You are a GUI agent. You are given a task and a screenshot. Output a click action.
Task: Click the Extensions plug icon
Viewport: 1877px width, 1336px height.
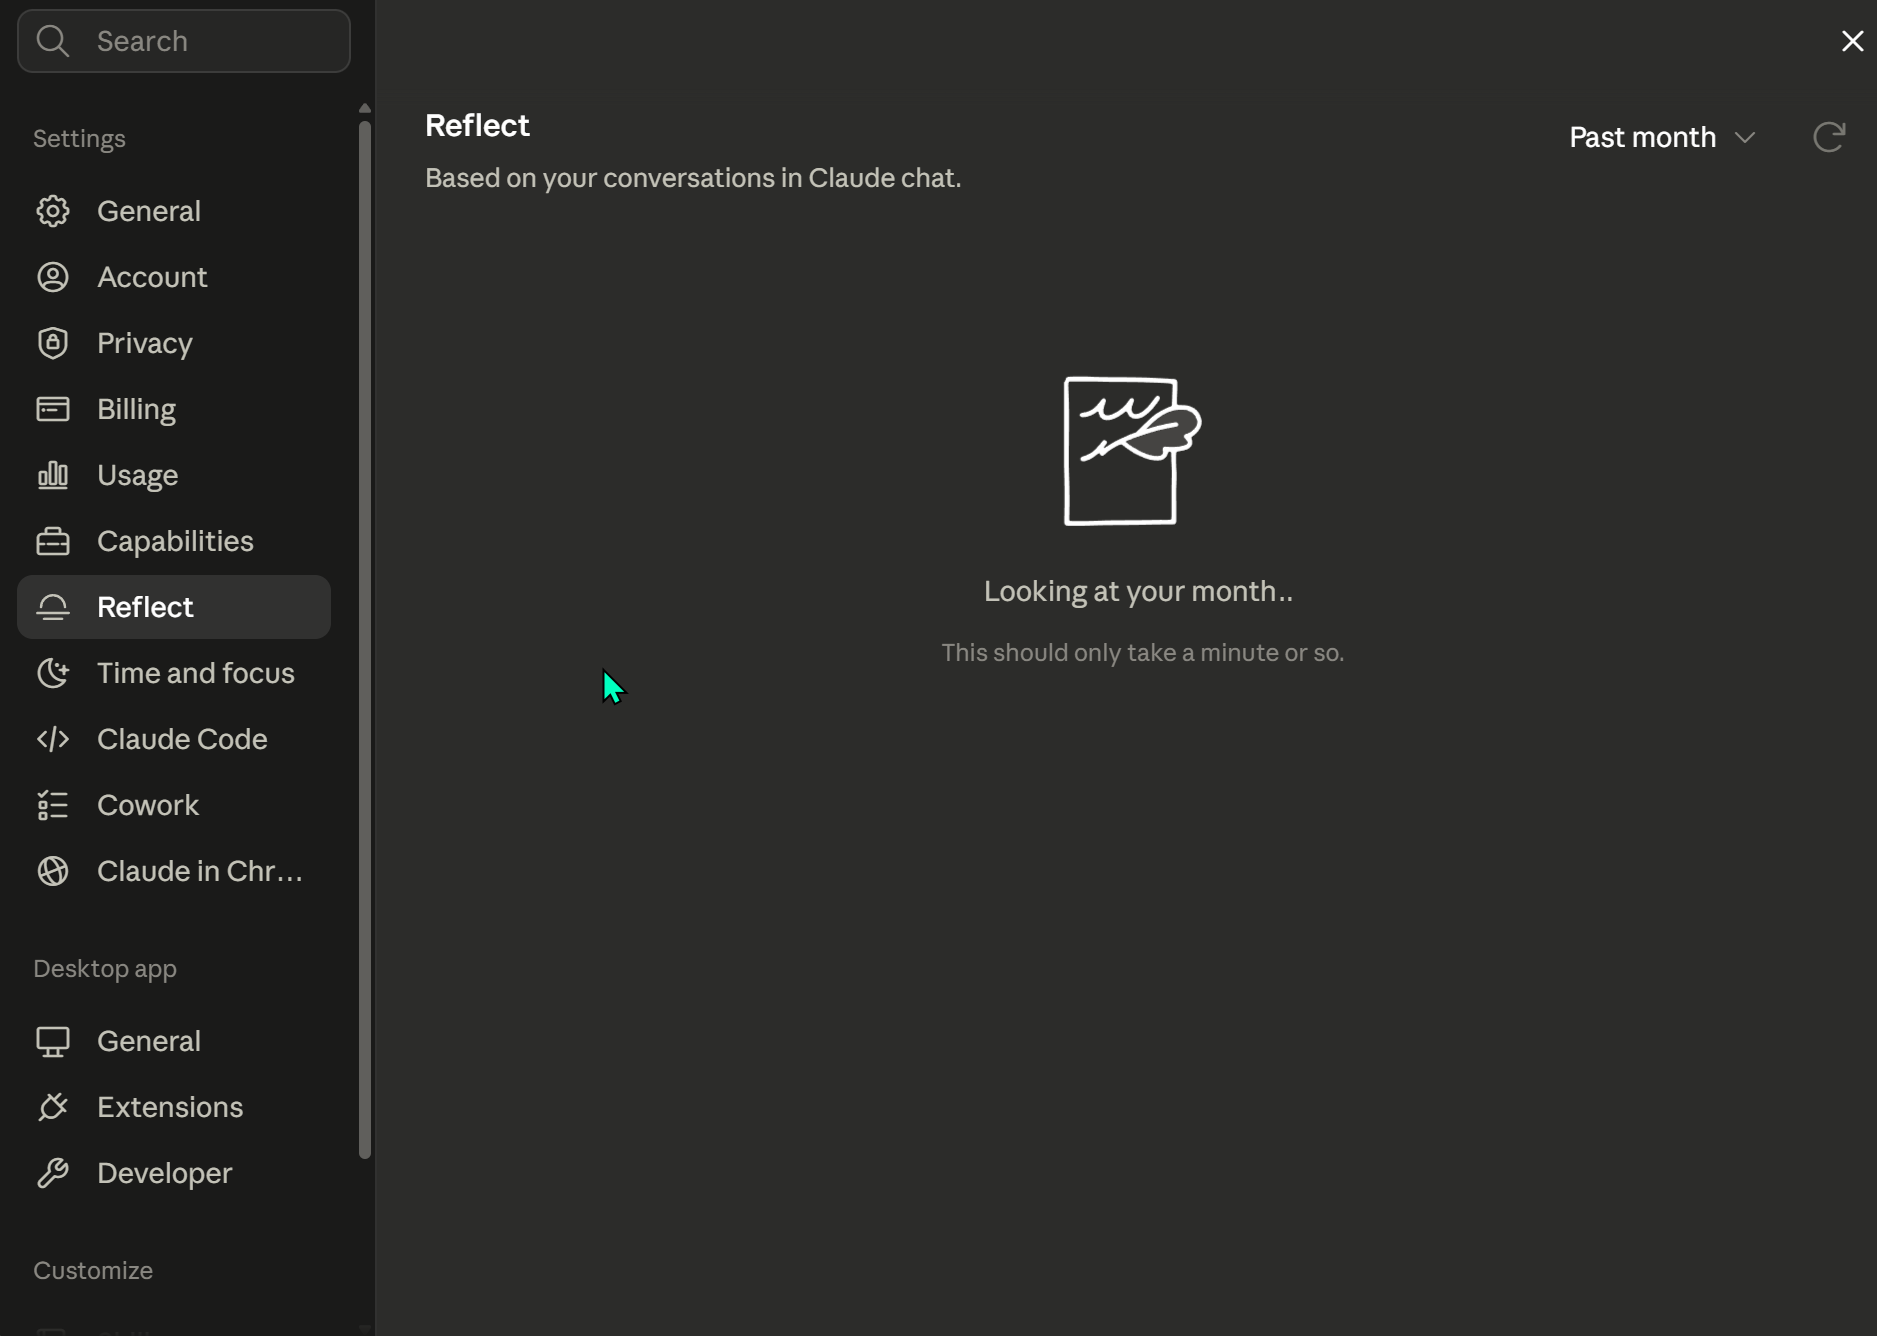53,1107
